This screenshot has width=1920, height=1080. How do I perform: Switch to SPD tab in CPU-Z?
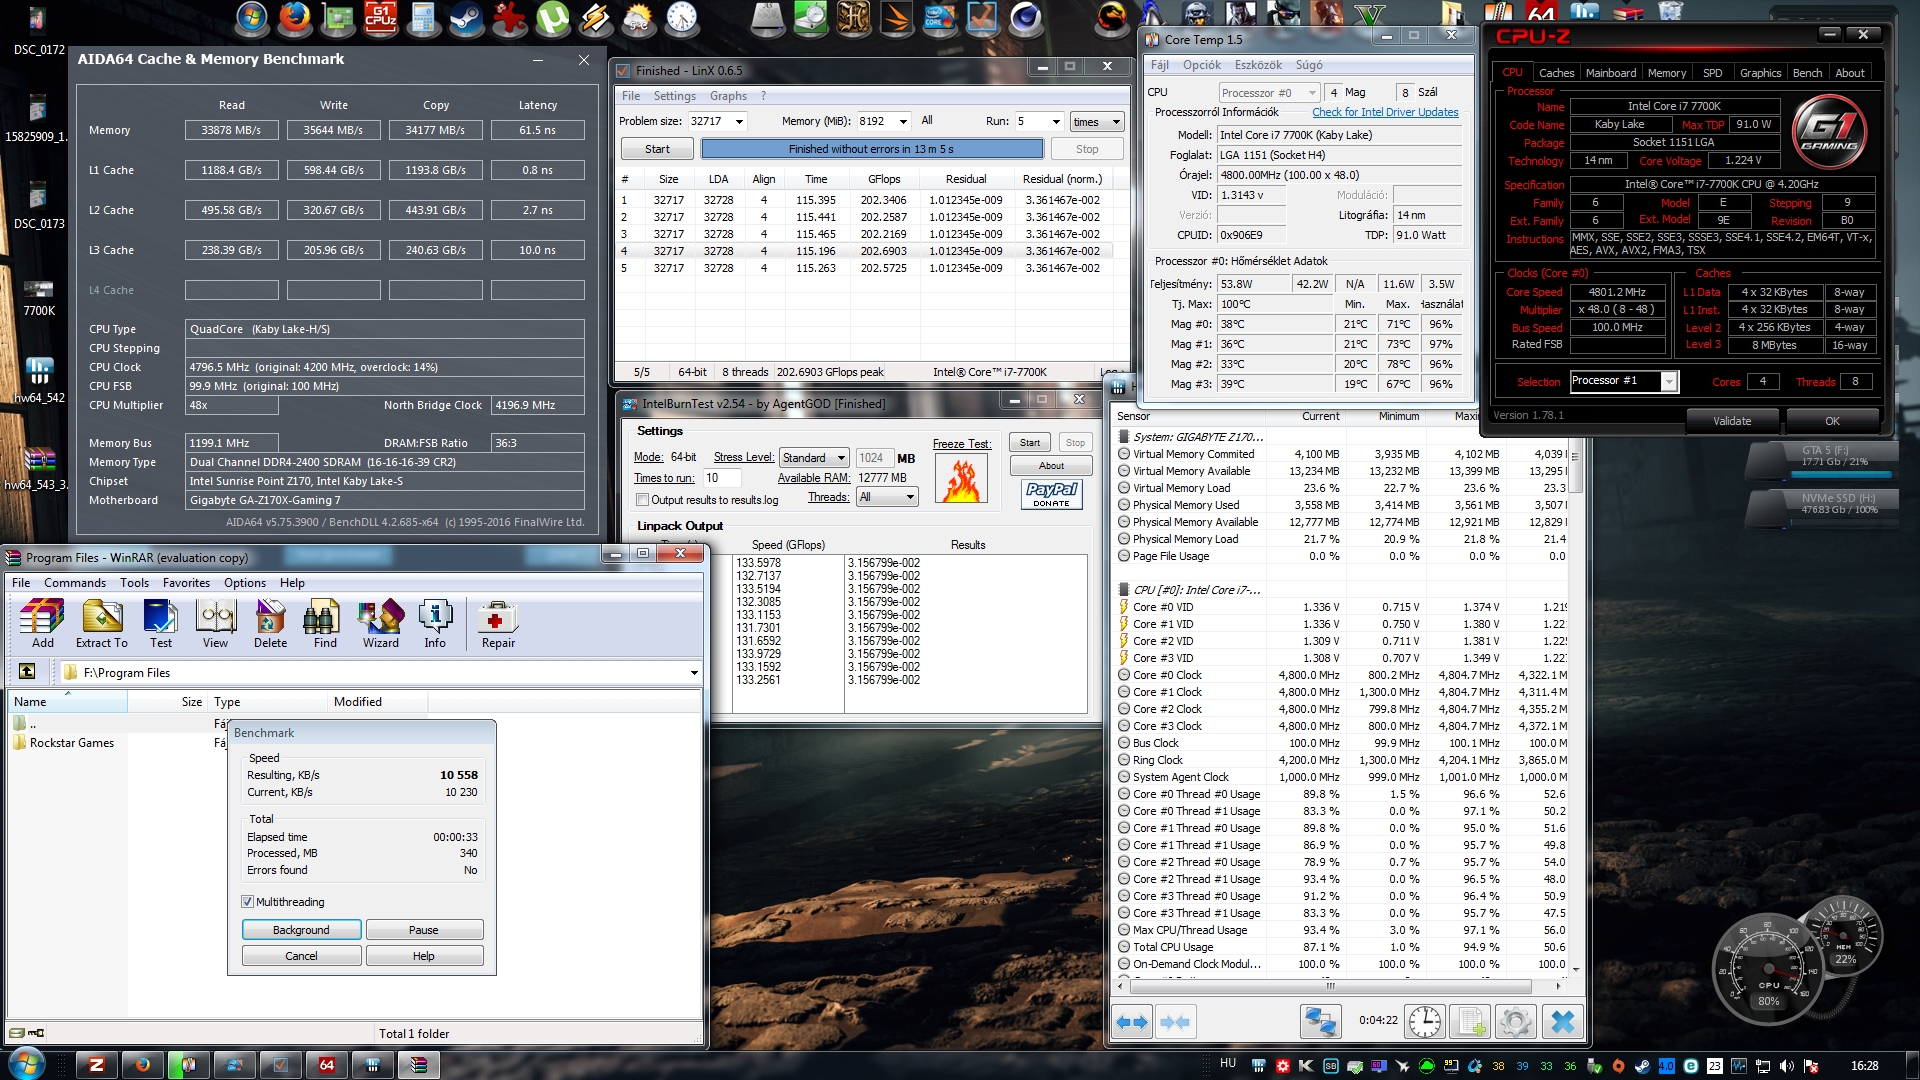(x=1712, y=73)
